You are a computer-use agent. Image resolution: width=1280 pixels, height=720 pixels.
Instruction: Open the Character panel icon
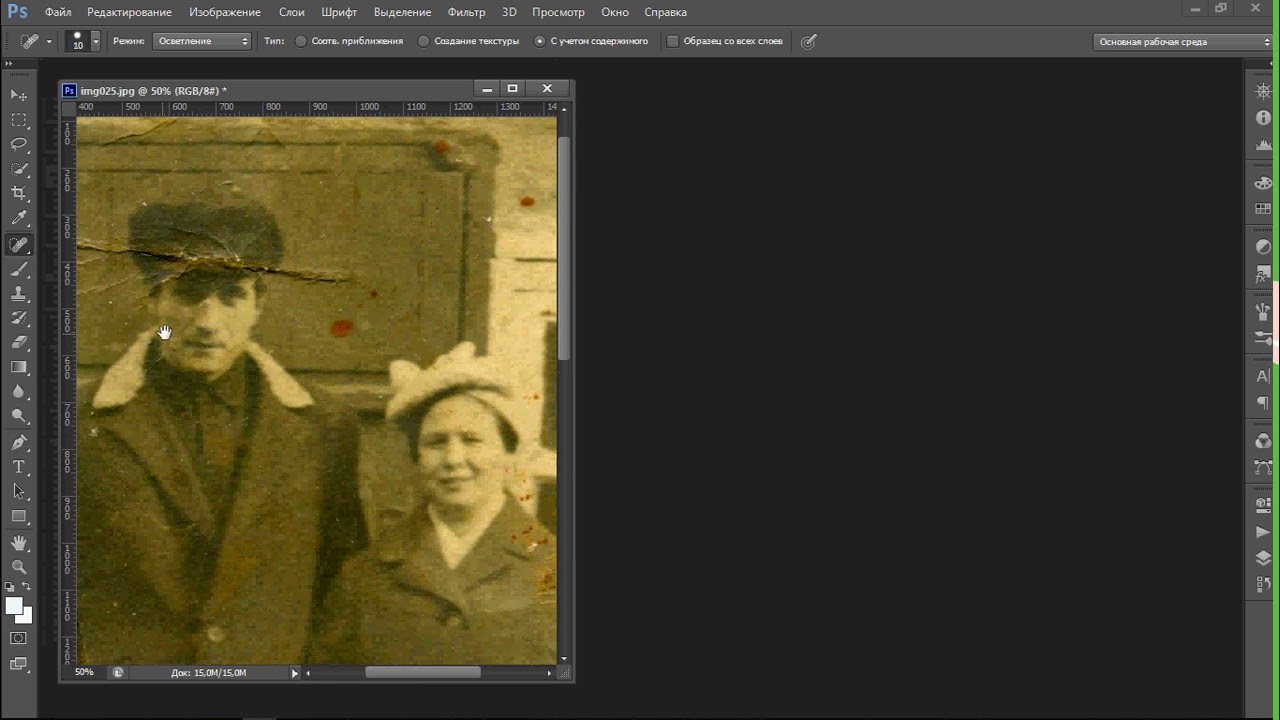[1263, 377]
